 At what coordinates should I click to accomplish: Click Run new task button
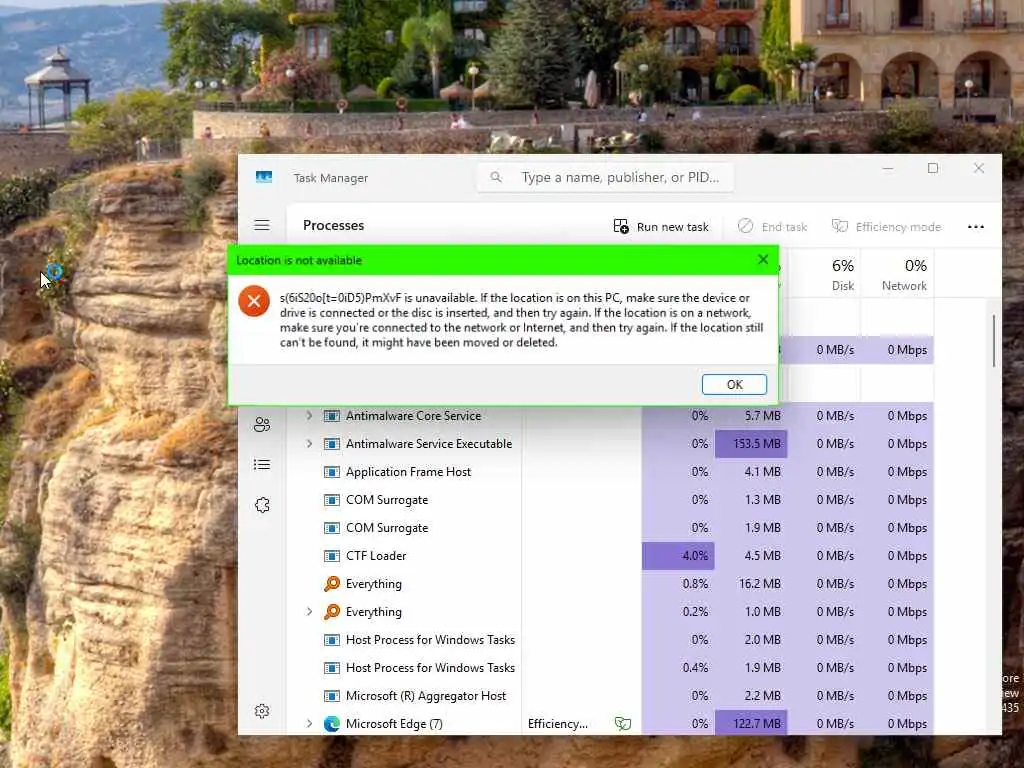(660, 227)
